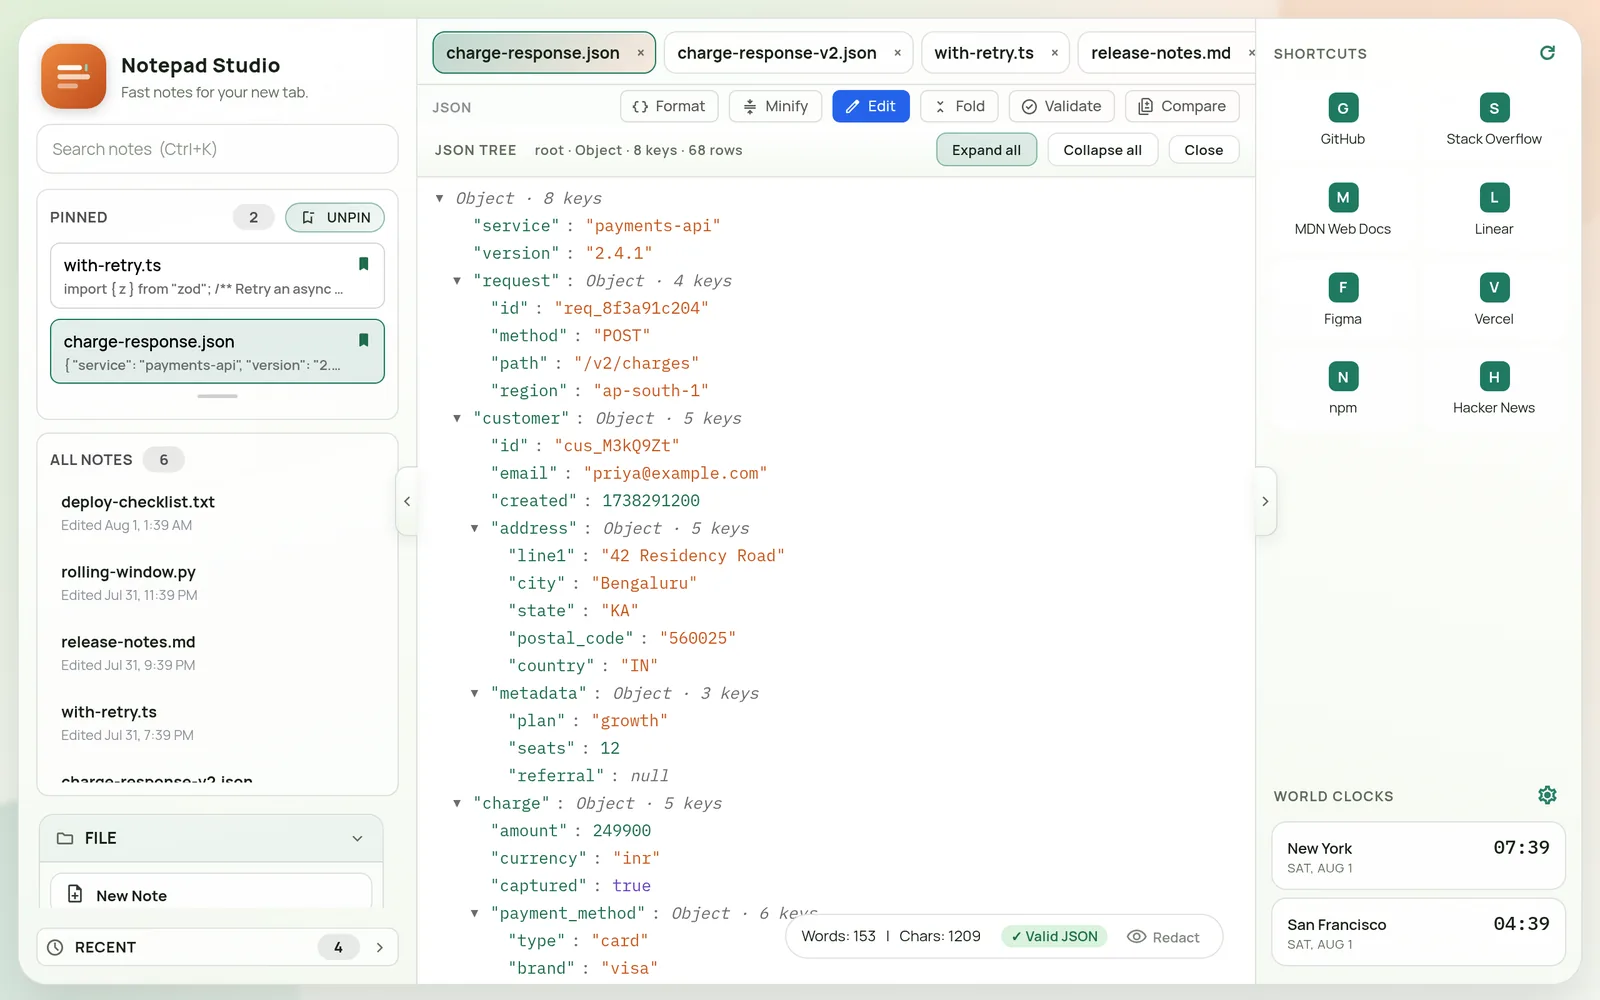Collapse the right shortcuts panel
This screenshot has height=1000, width=1600.
point(1265,501)
